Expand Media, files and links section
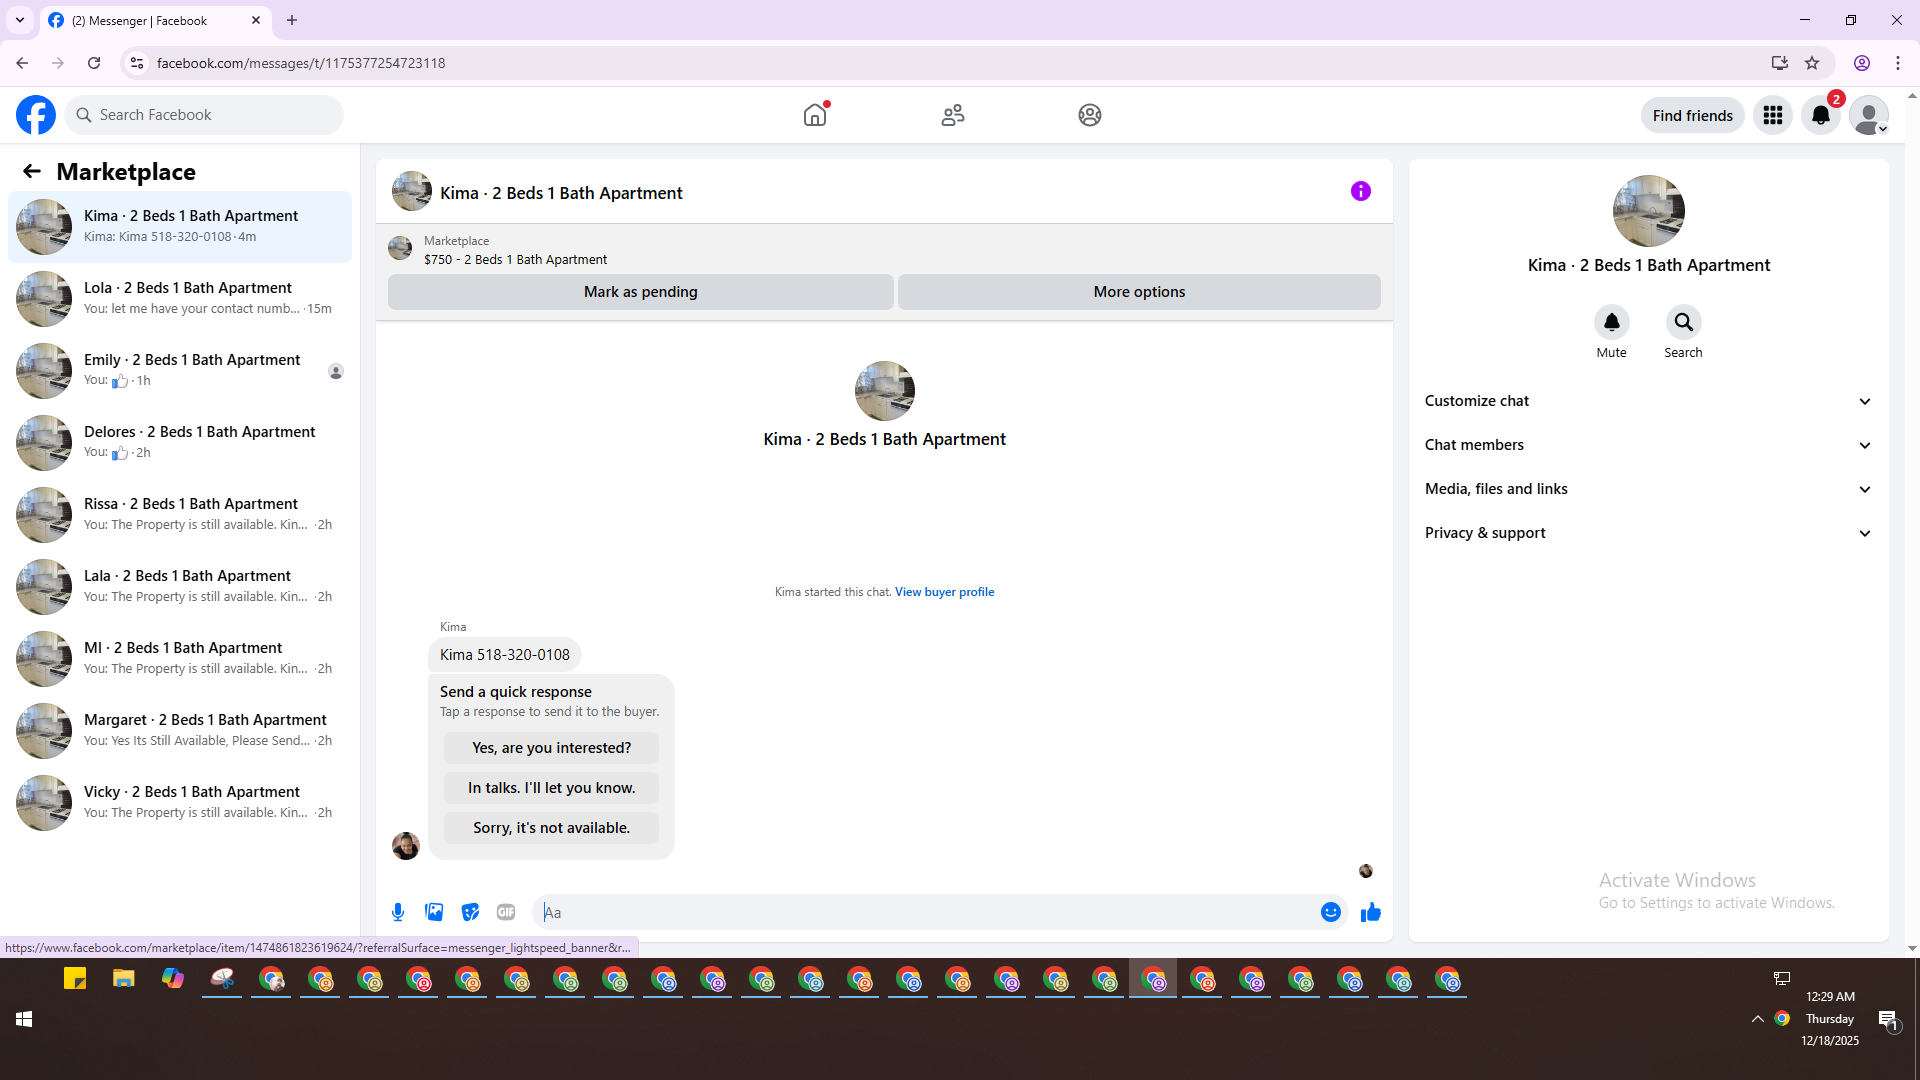1920x1080 pixels. pos(1648,489)
